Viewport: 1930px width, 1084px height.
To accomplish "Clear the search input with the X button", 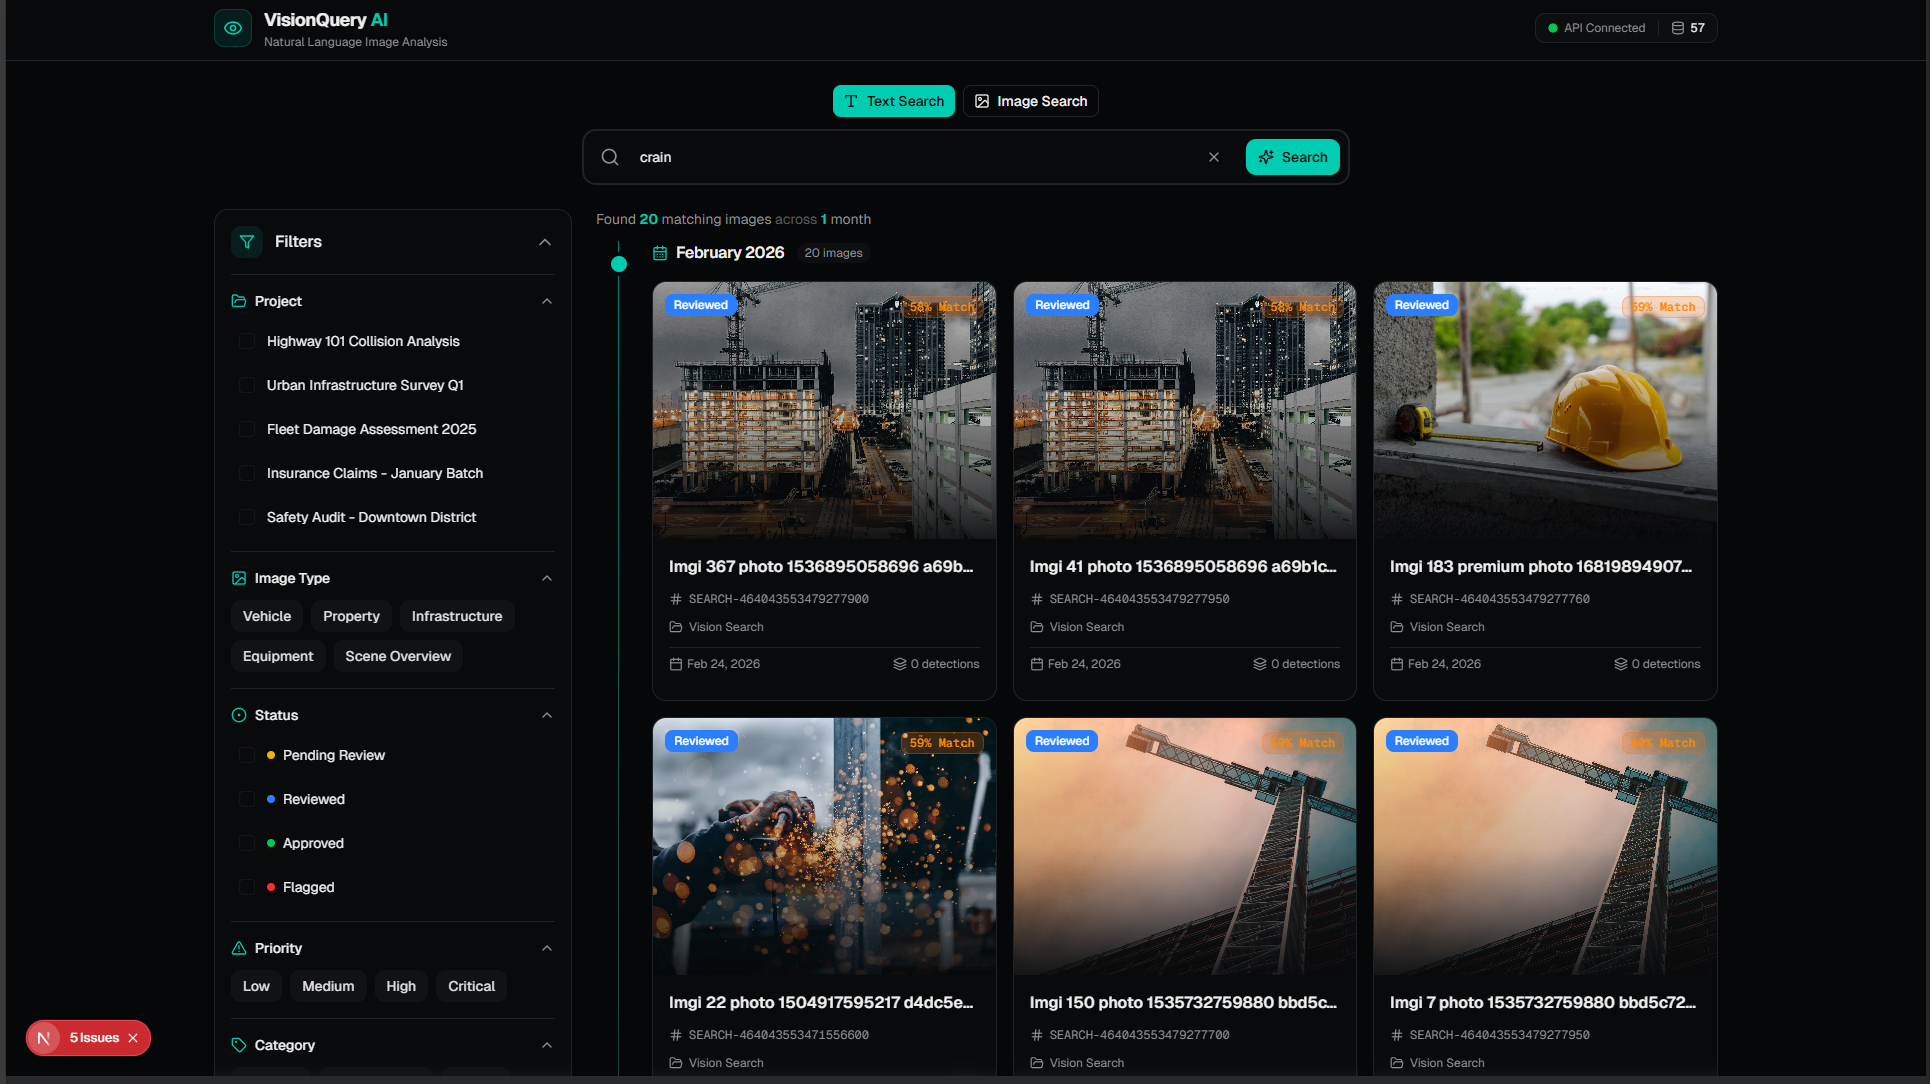I will tap(1214, 157).
